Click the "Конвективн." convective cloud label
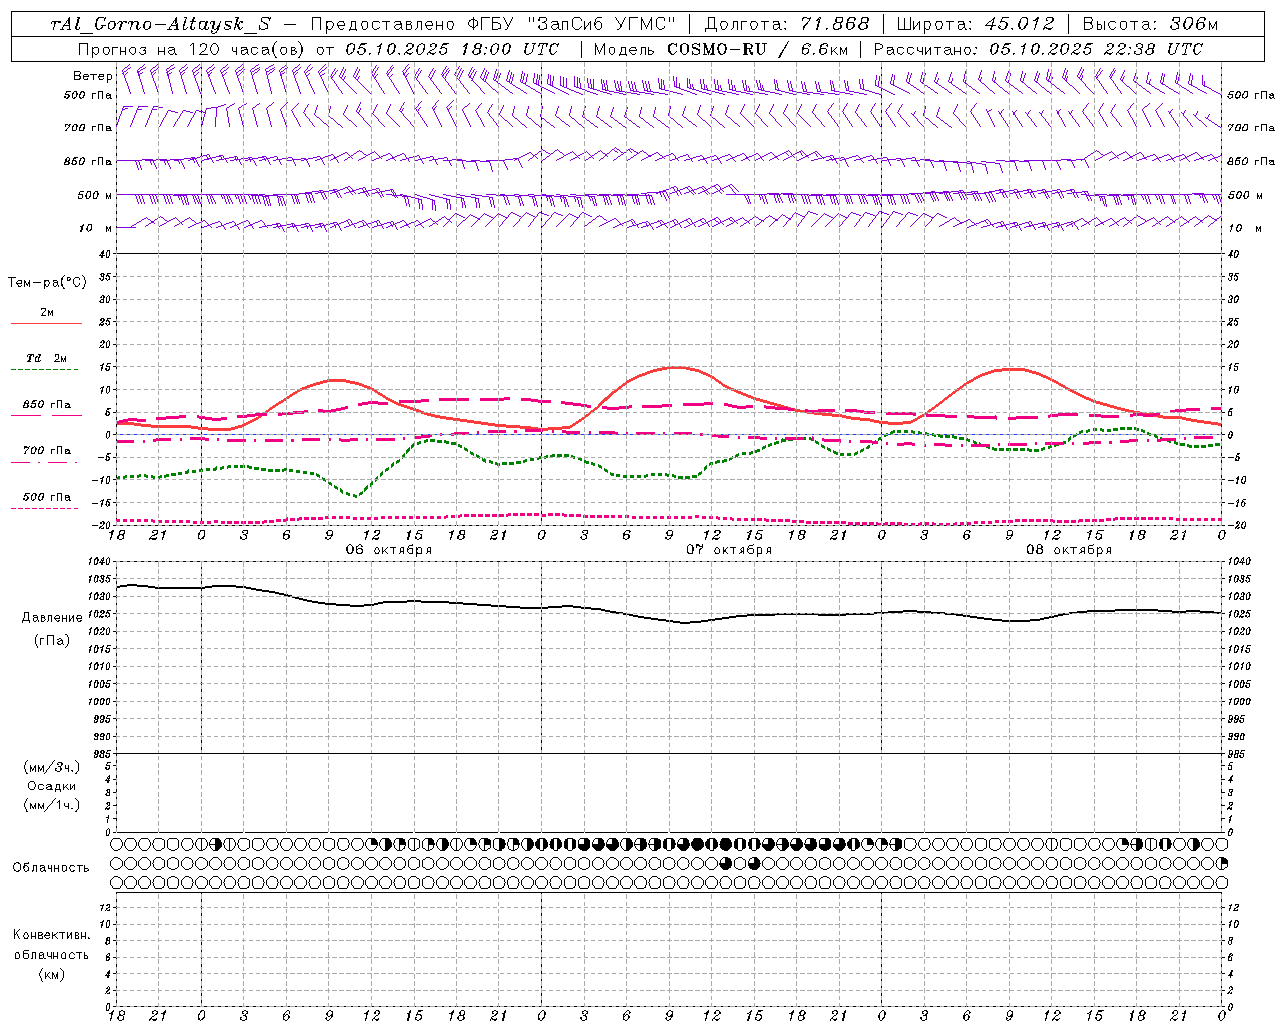 51,935
